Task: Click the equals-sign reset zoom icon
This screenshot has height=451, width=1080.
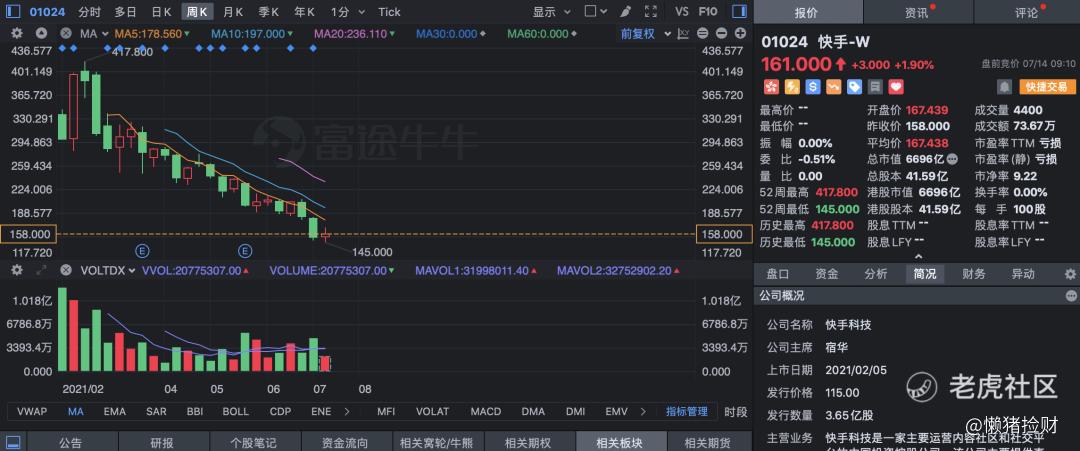Action: pos(703,34)
